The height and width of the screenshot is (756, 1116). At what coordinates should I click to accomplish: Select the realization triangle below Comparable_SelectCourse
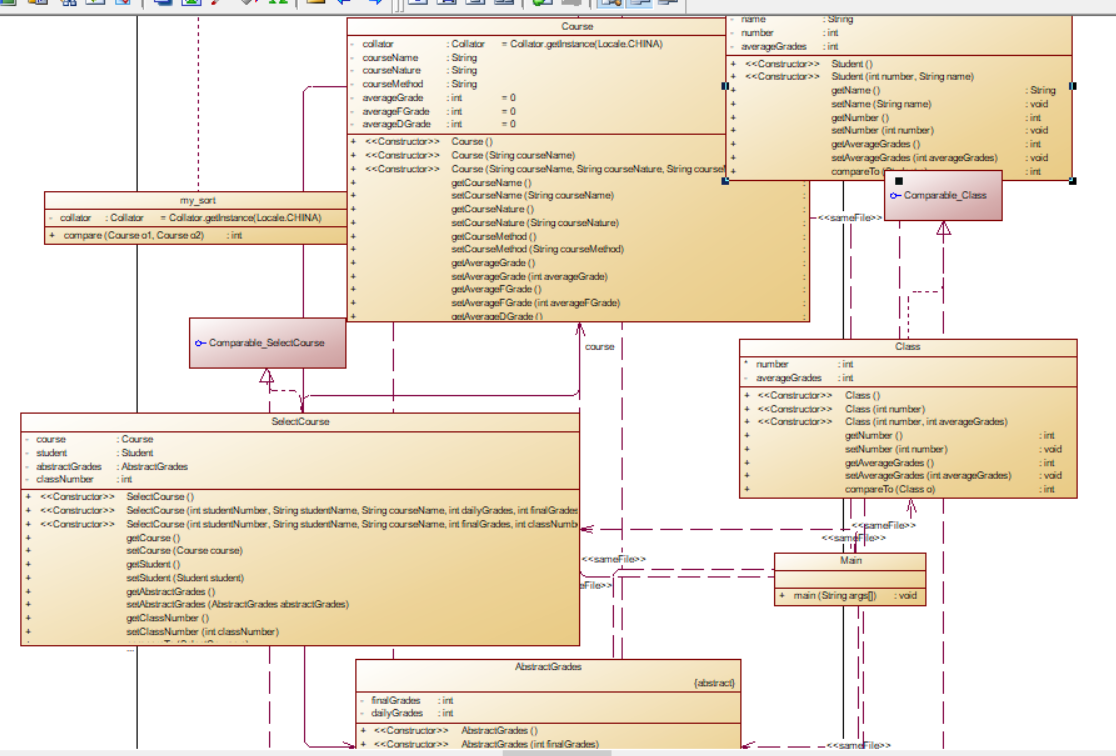click(267, 376)
